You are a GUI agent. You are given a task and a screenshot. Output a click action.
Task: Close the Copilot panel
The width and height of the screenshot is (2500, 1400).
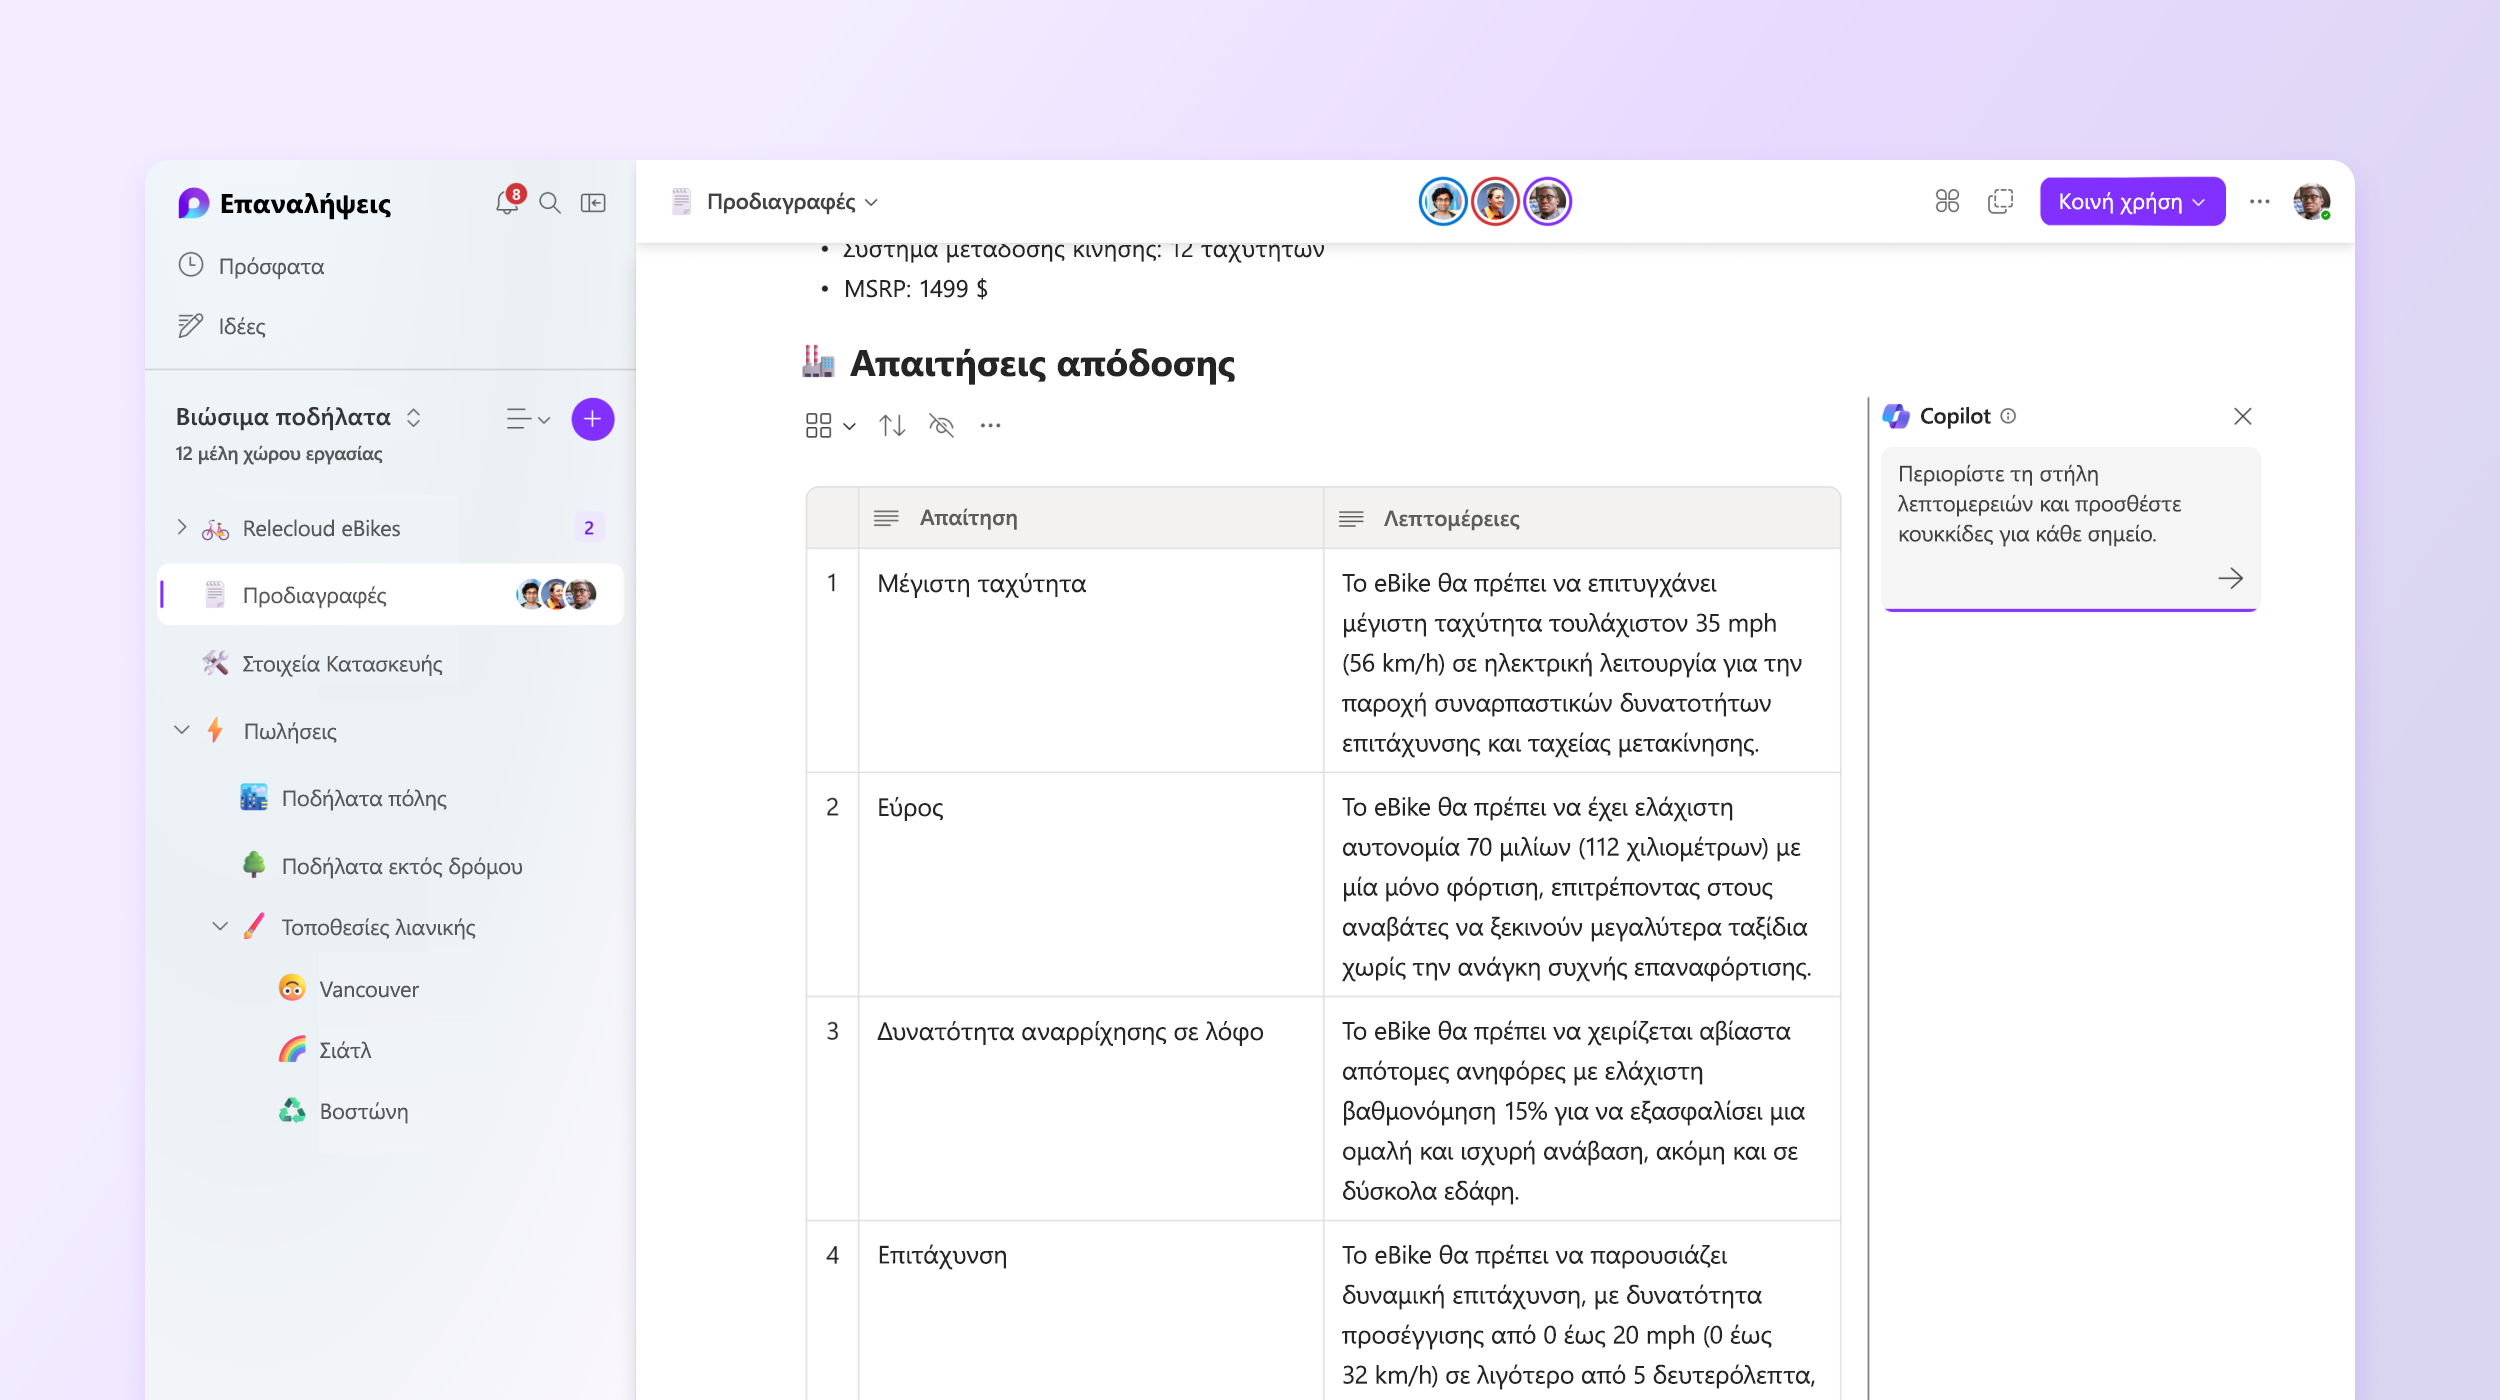[2243, 416]
